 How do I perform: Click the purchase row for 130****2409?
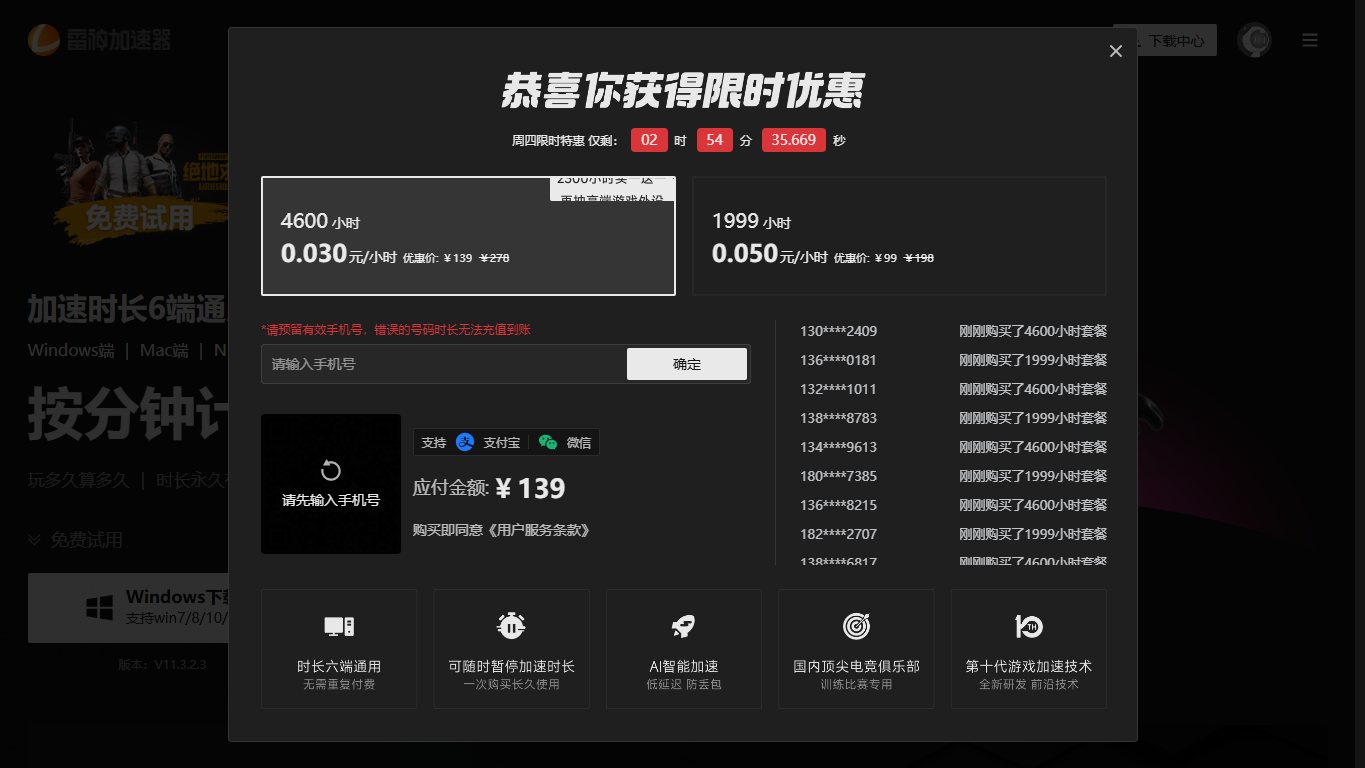pos(953,331)
